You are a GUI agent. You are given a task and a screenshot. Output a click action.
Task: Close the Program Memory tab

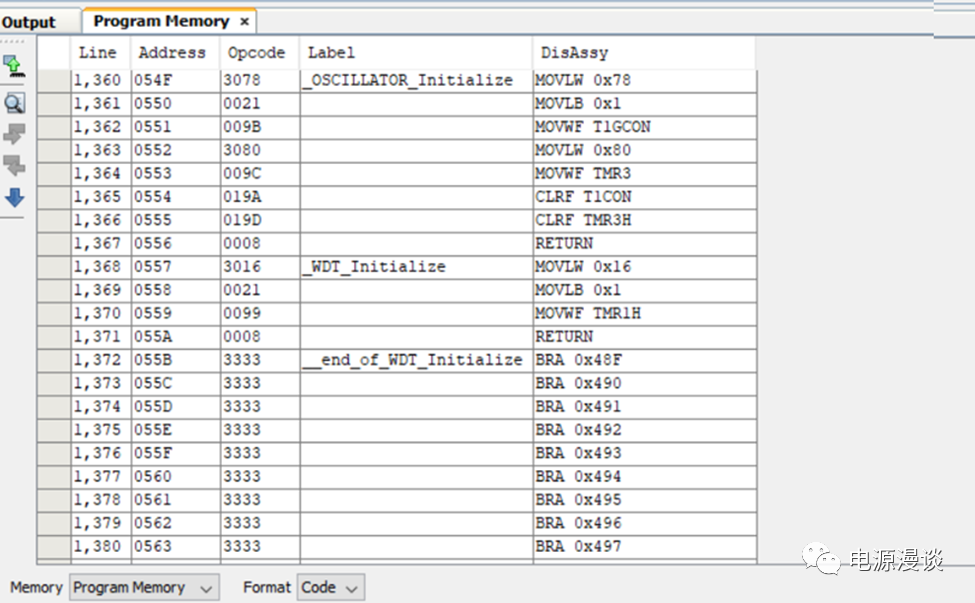point(244,21)
